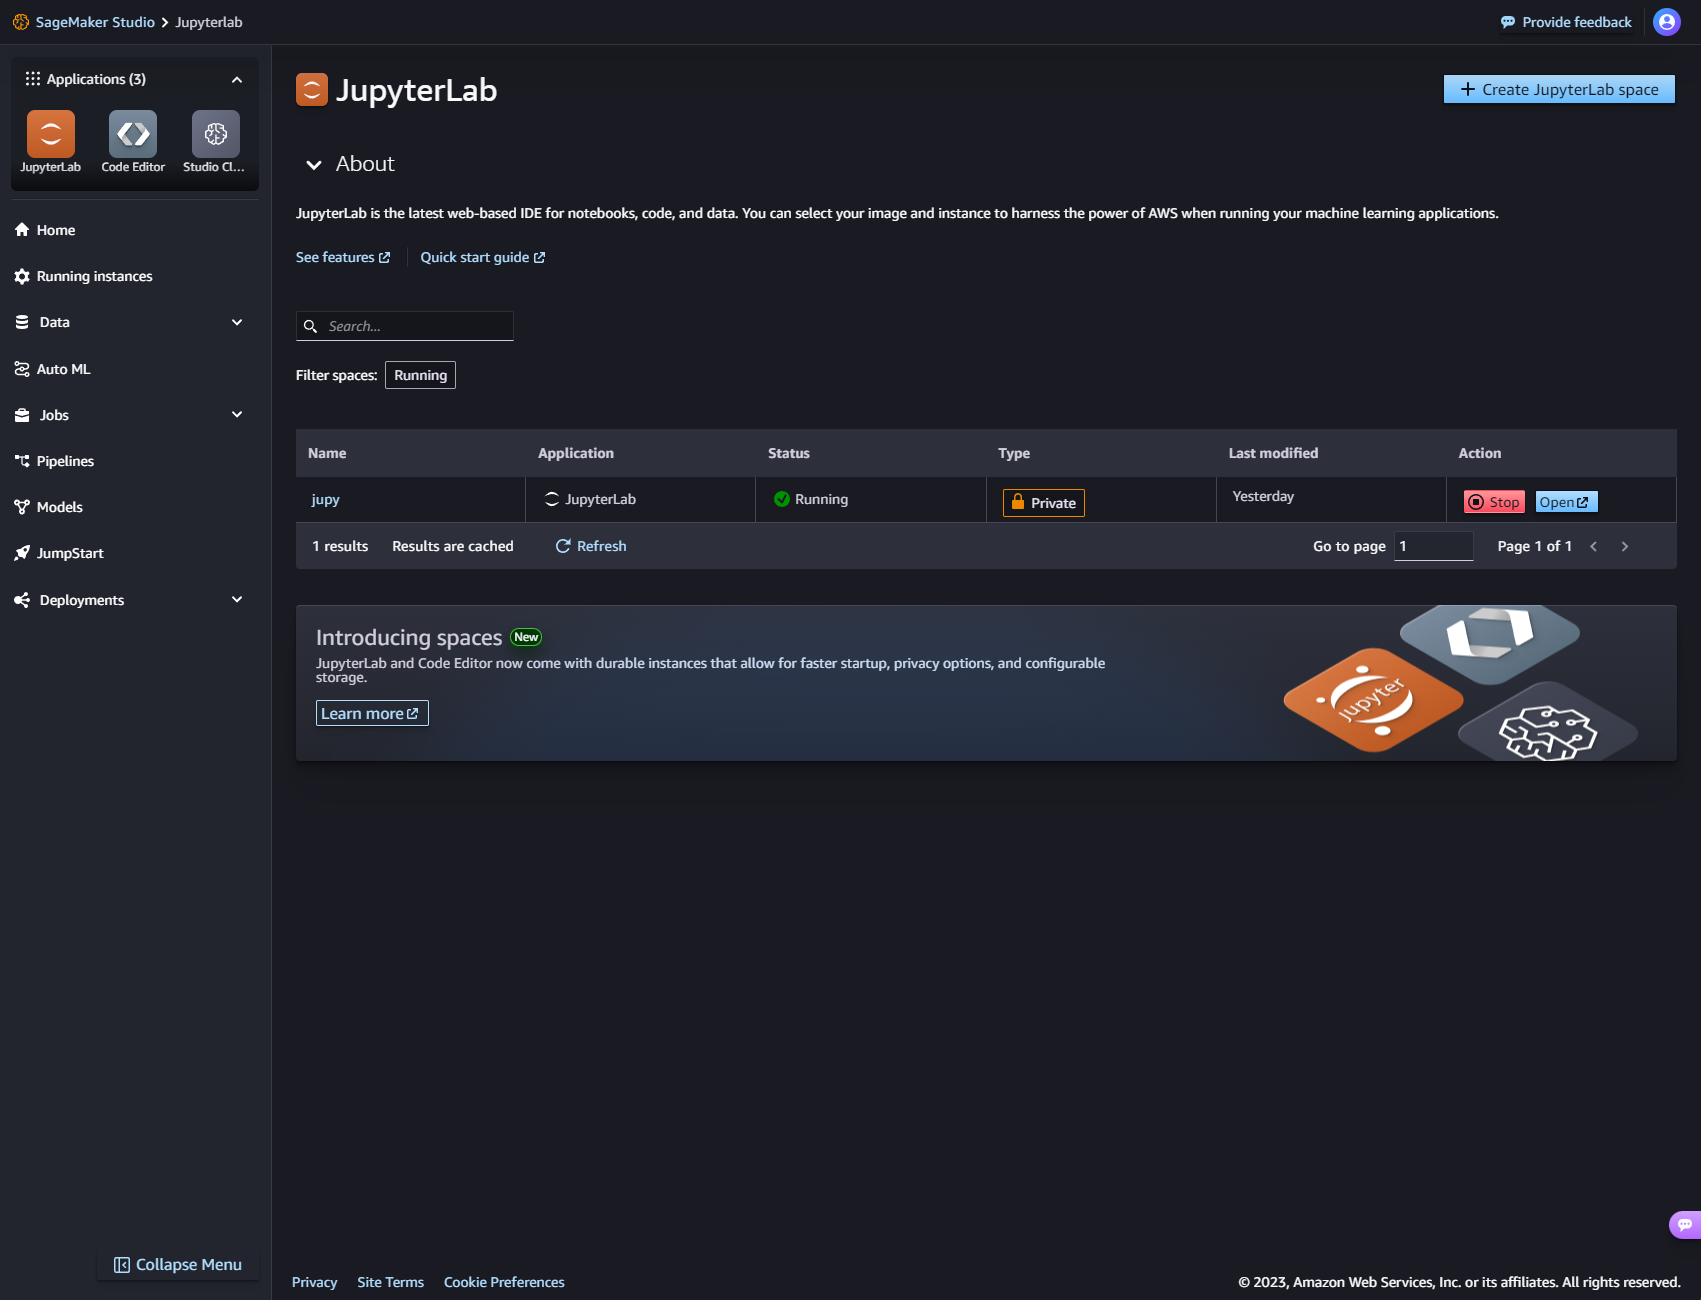Screen dimensions: 1701x1300
Task: Click the Search spaces input field
Action: [405, 326]
